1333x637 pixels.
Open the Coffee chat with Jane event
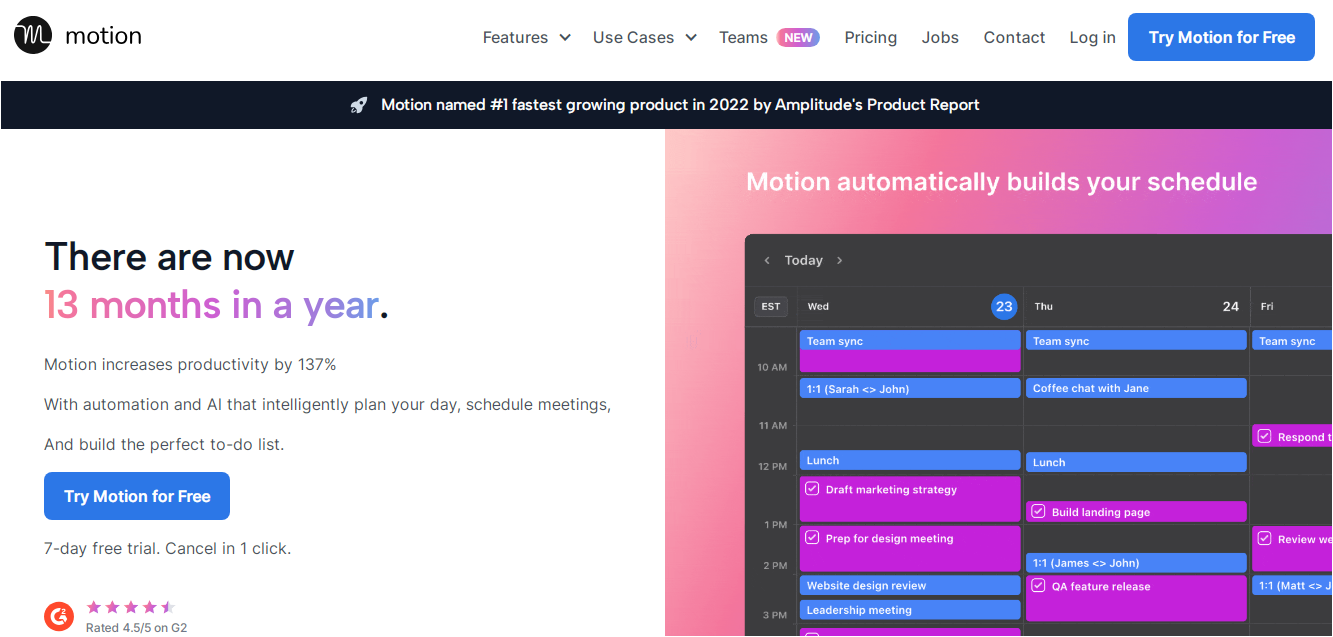click(1135, 388)
